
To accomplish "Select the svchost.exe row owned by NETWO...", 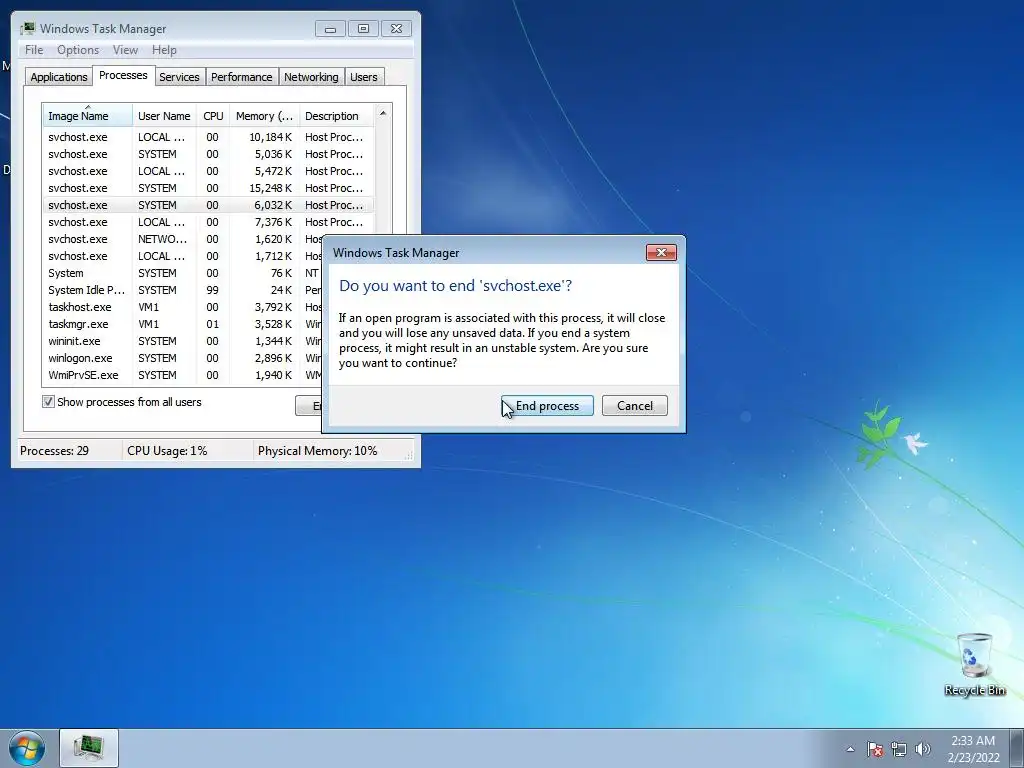I will click(x=183, y=239).
